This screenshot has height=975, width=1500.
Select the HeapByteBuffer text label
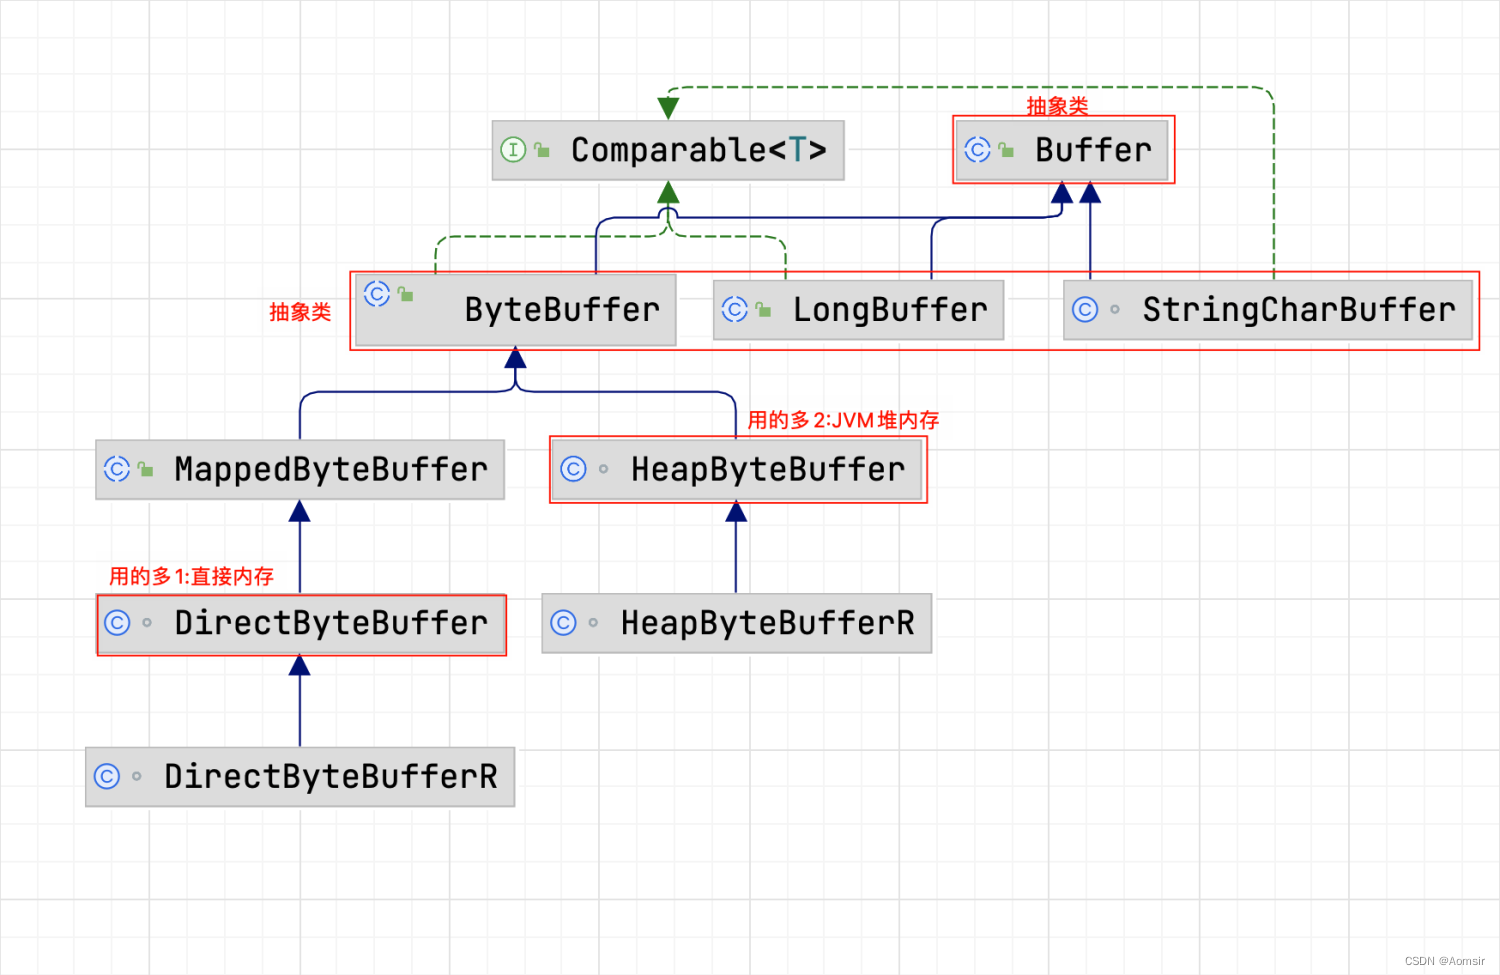coord(768,470)
